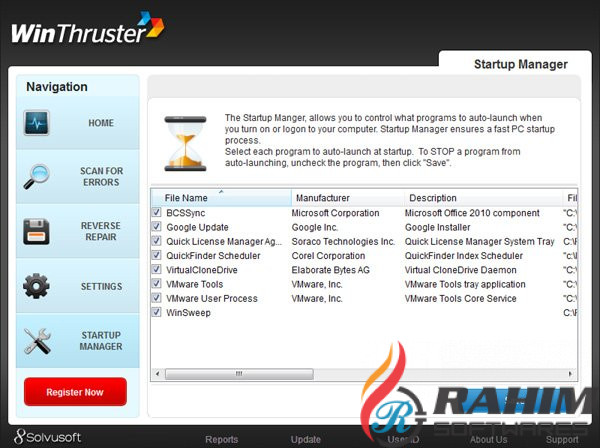
Task: Select the VirtualCloneDrive file name
Action: click(202, 270)
